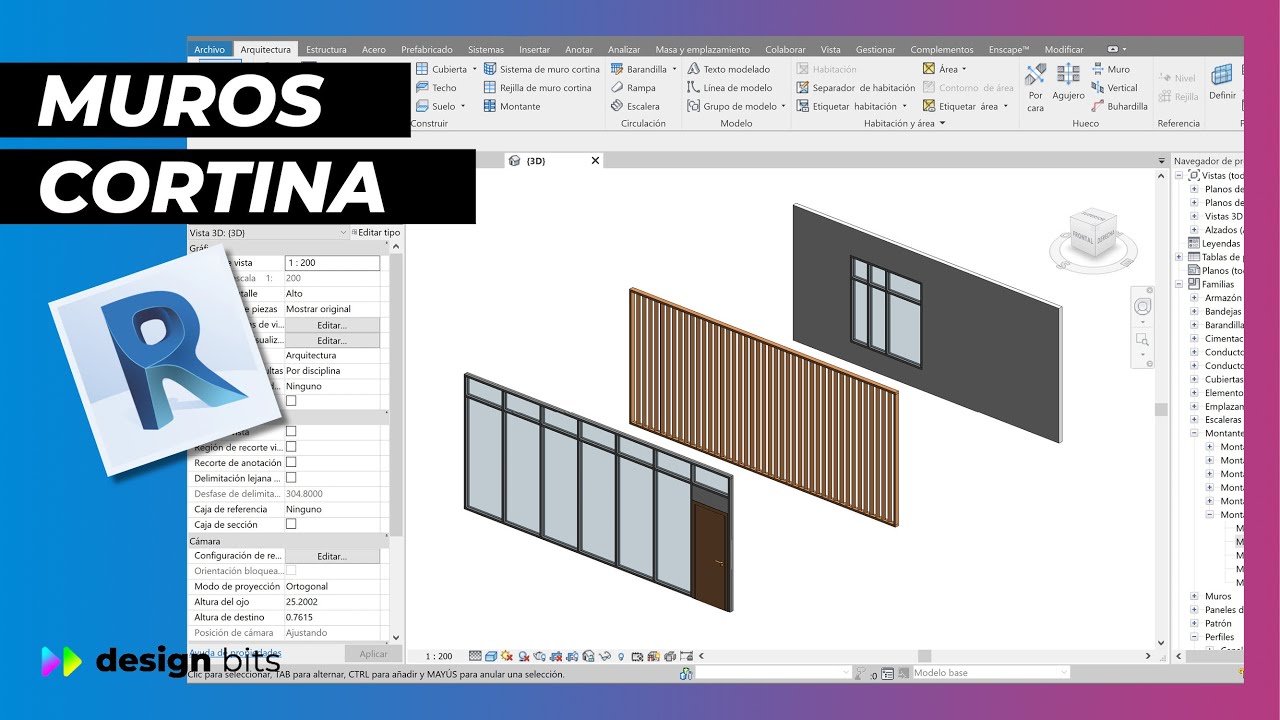Open the Anotar ribbon tab
The height and width of the screenshot is (720, 1280).
(579, 49)
